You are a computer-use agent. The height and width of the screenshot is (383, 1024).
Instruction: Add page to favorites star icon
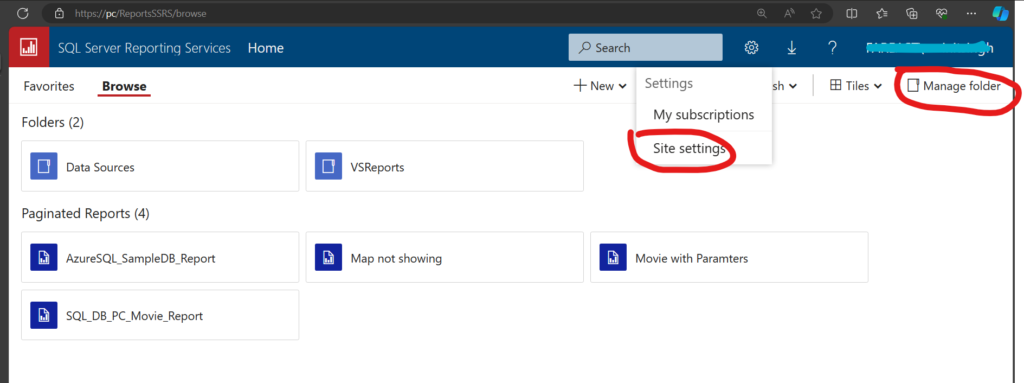coord(816,13)
